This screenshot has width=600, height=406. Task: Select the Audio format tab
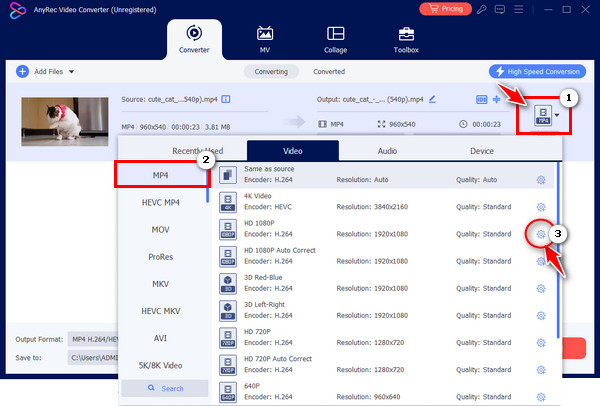tap(387, 151)
